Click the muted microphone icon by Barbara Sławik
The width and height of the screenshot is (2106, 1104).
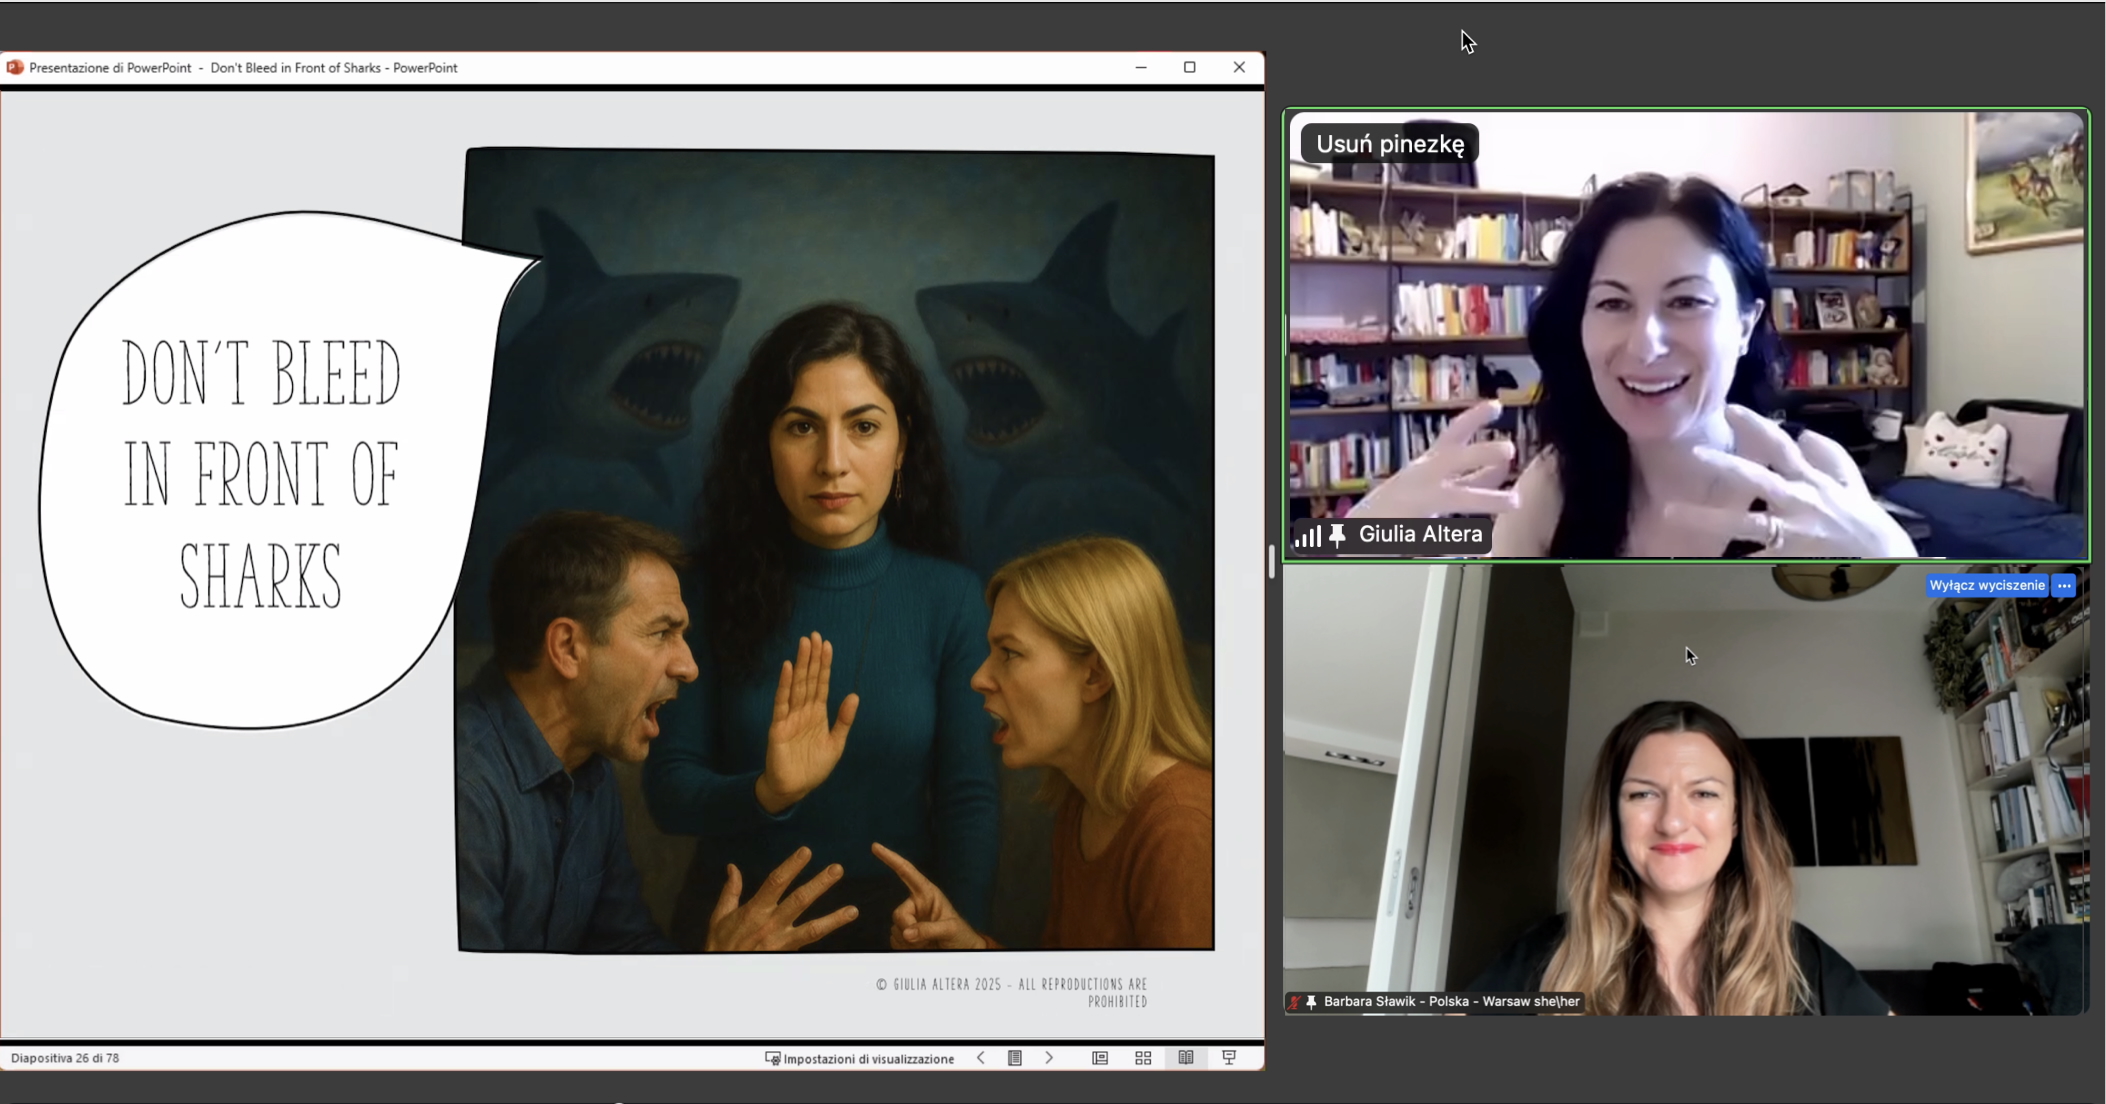tap(1295, 1001)
